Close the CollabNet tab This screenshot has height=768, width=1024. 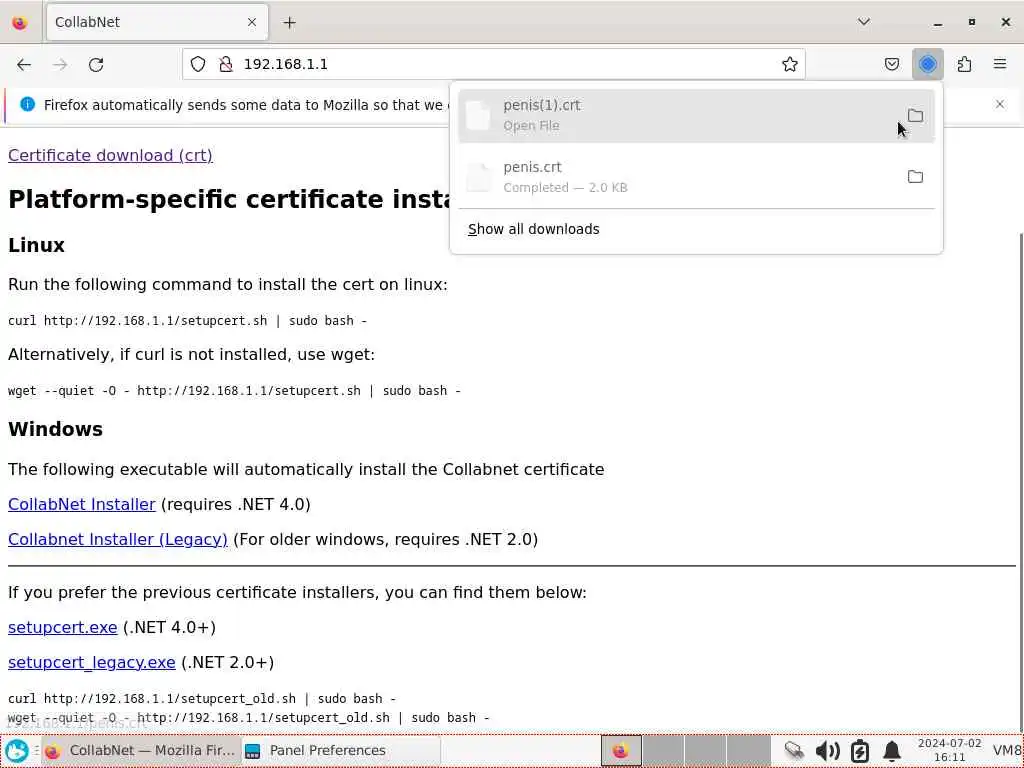click(x=251, y=22)
